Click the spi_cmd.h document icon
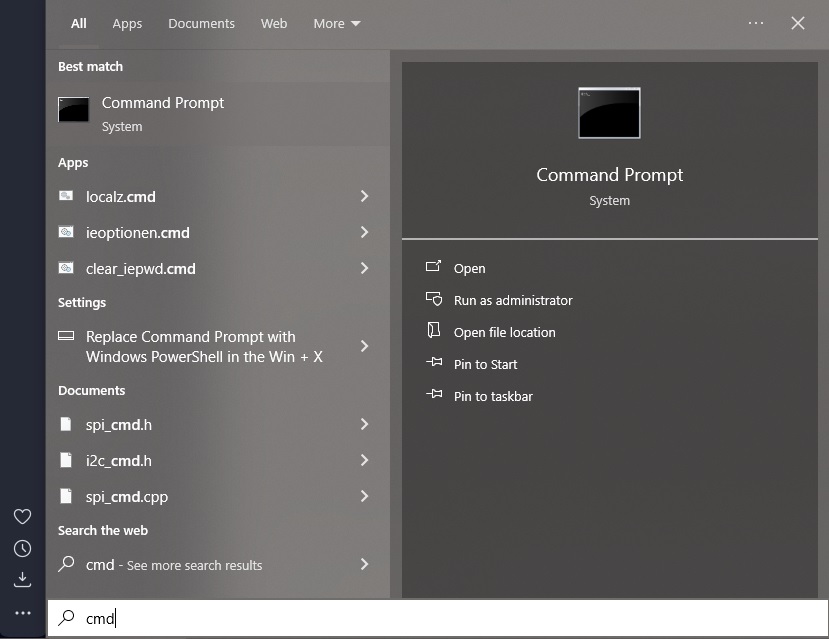Screen dimensions: 829x639 (66, 424)
